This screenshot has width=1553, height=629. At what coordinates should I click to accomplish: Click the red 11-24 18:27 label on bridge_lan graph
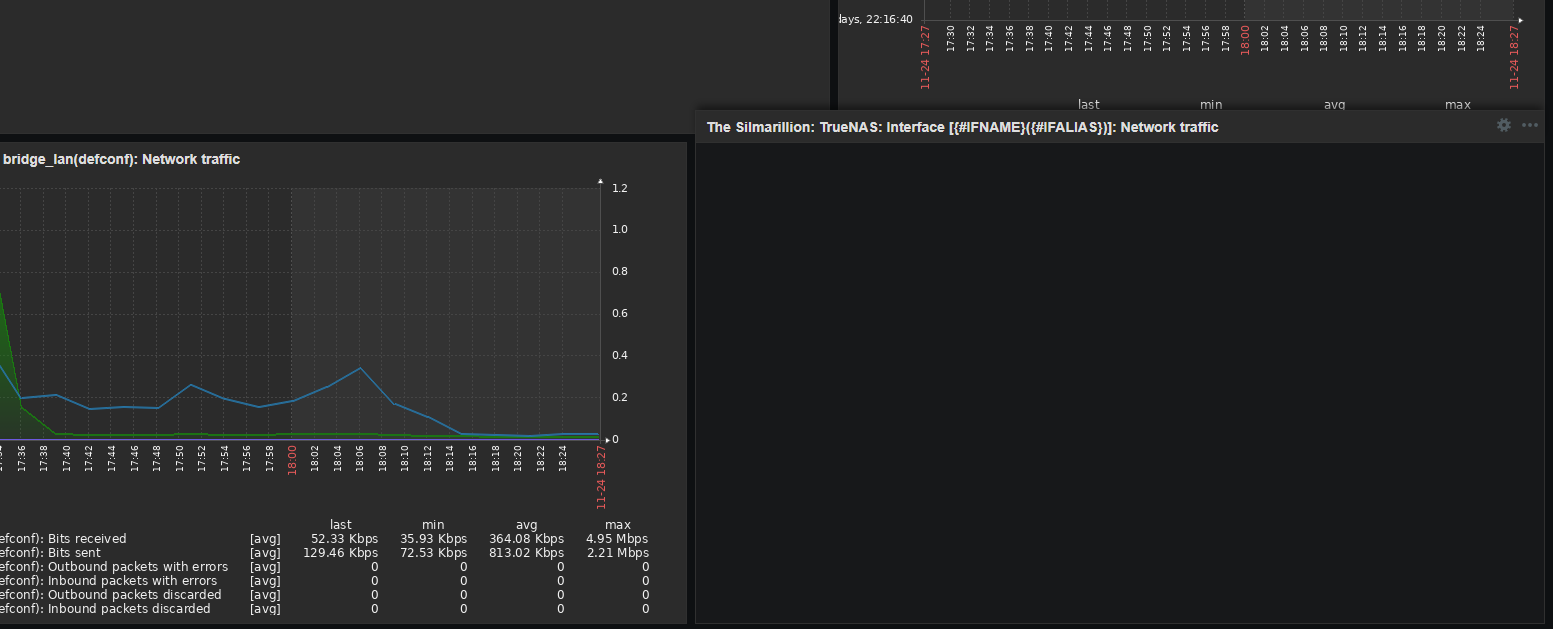(x=602, y=479)
